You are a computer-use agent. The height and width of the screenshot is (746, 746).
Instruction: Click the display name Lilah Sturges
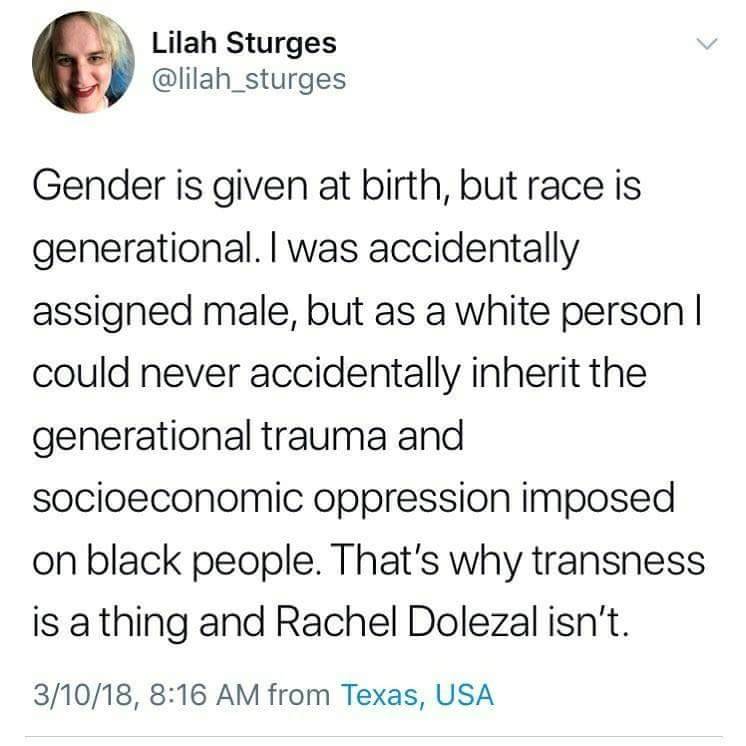244,43
